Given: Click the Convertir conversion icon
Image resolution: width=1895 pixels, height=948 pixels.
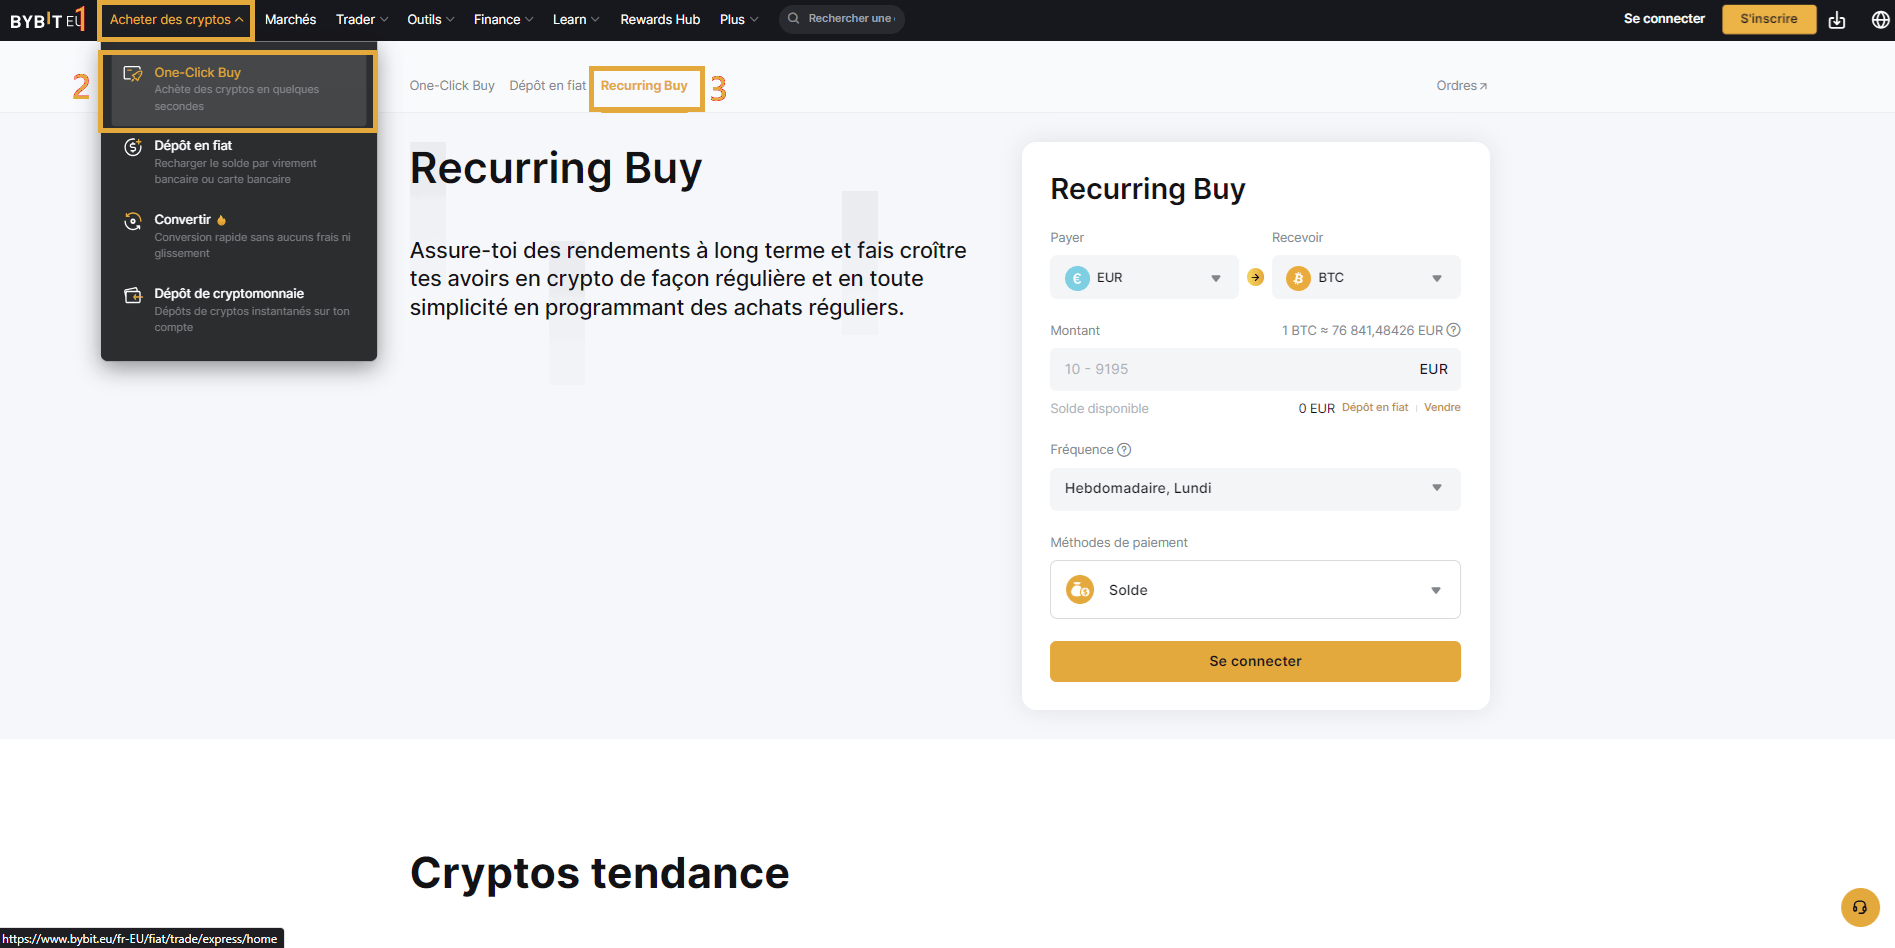Looking at the screenshot, I should [133, 220].
